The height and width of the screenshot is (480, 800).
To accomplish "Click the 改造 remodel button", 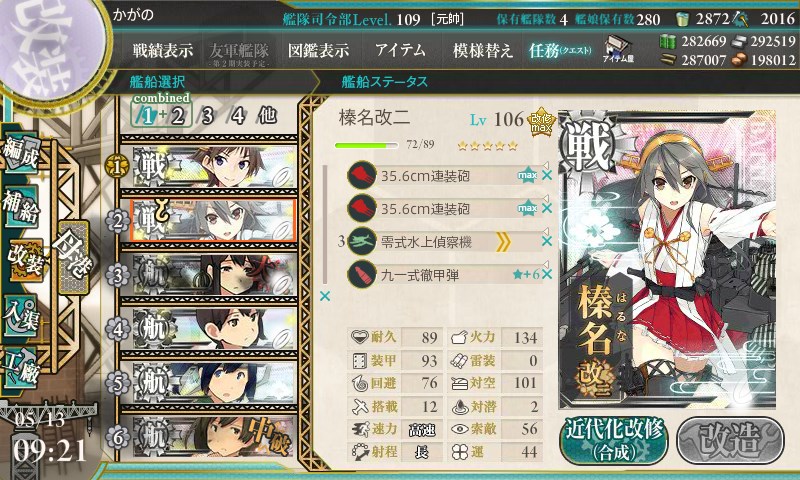I will (x=730, y=440).
